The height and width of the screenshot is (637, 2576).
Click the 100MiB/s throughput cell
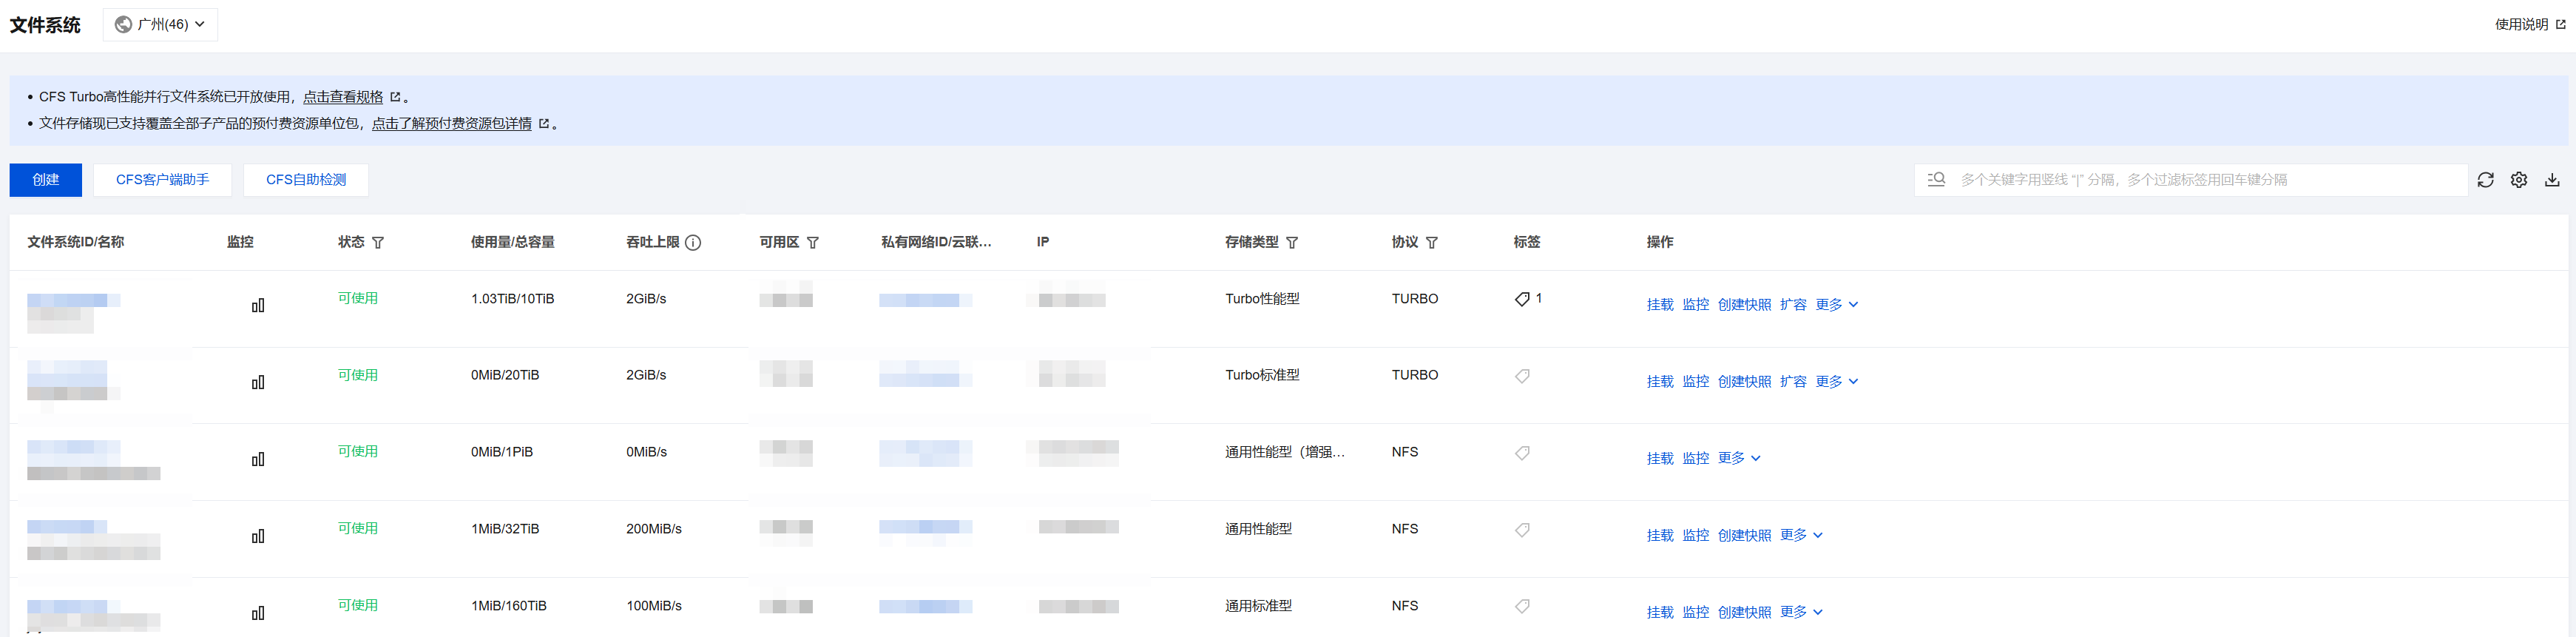point(654,606)
